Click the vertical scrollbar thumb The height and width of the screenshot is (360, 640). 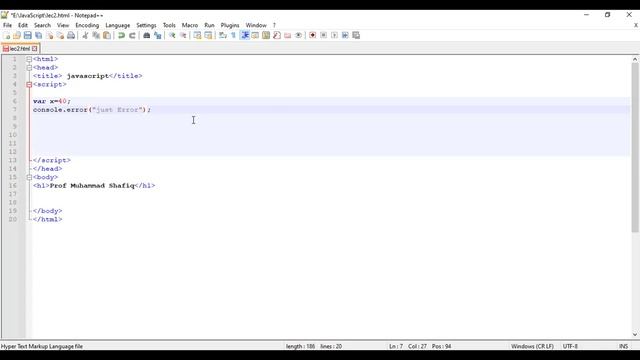[635, 147]
